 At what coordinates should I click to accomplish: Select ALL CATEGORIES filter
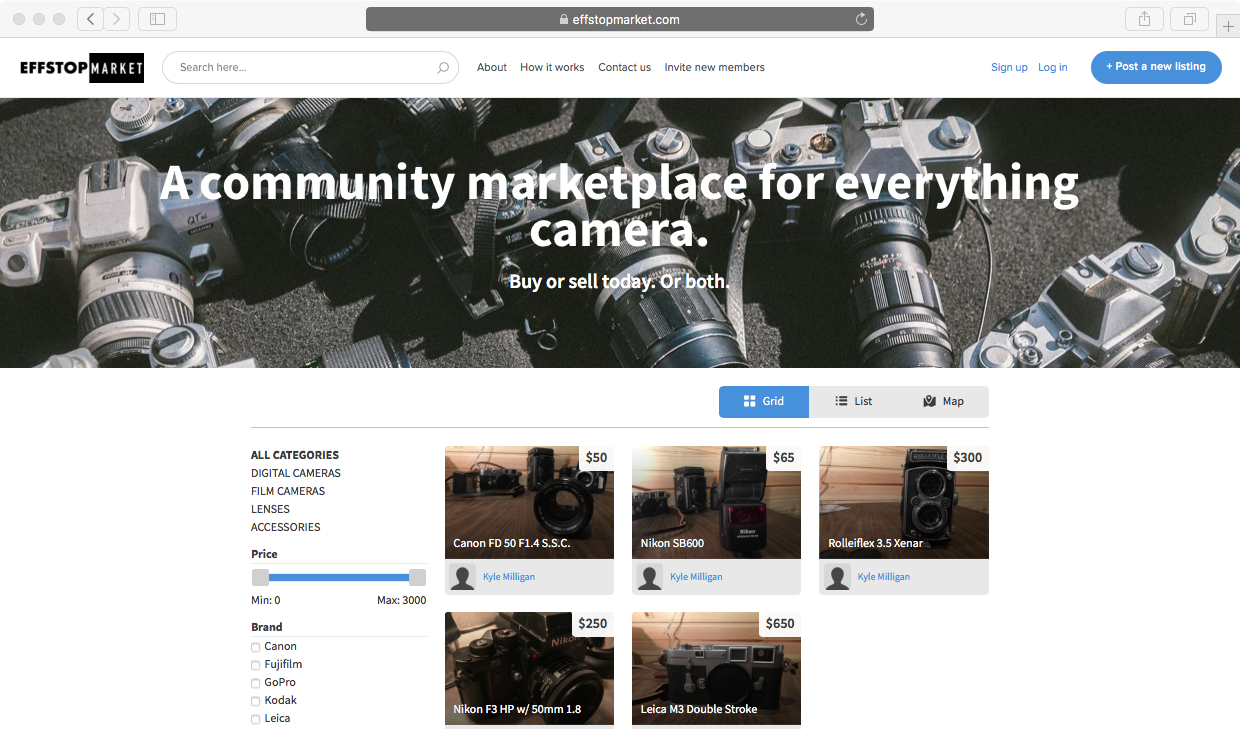295,455
